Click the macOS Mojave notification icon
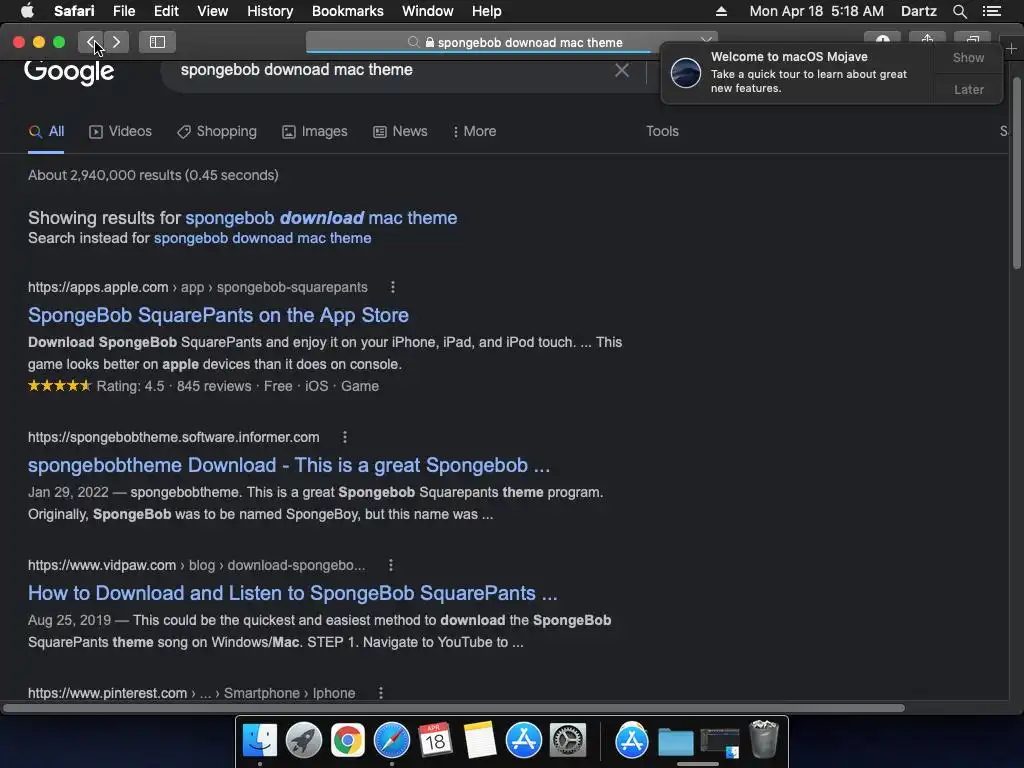This screenshot has height=768, width=1024. tap(686, 72)
